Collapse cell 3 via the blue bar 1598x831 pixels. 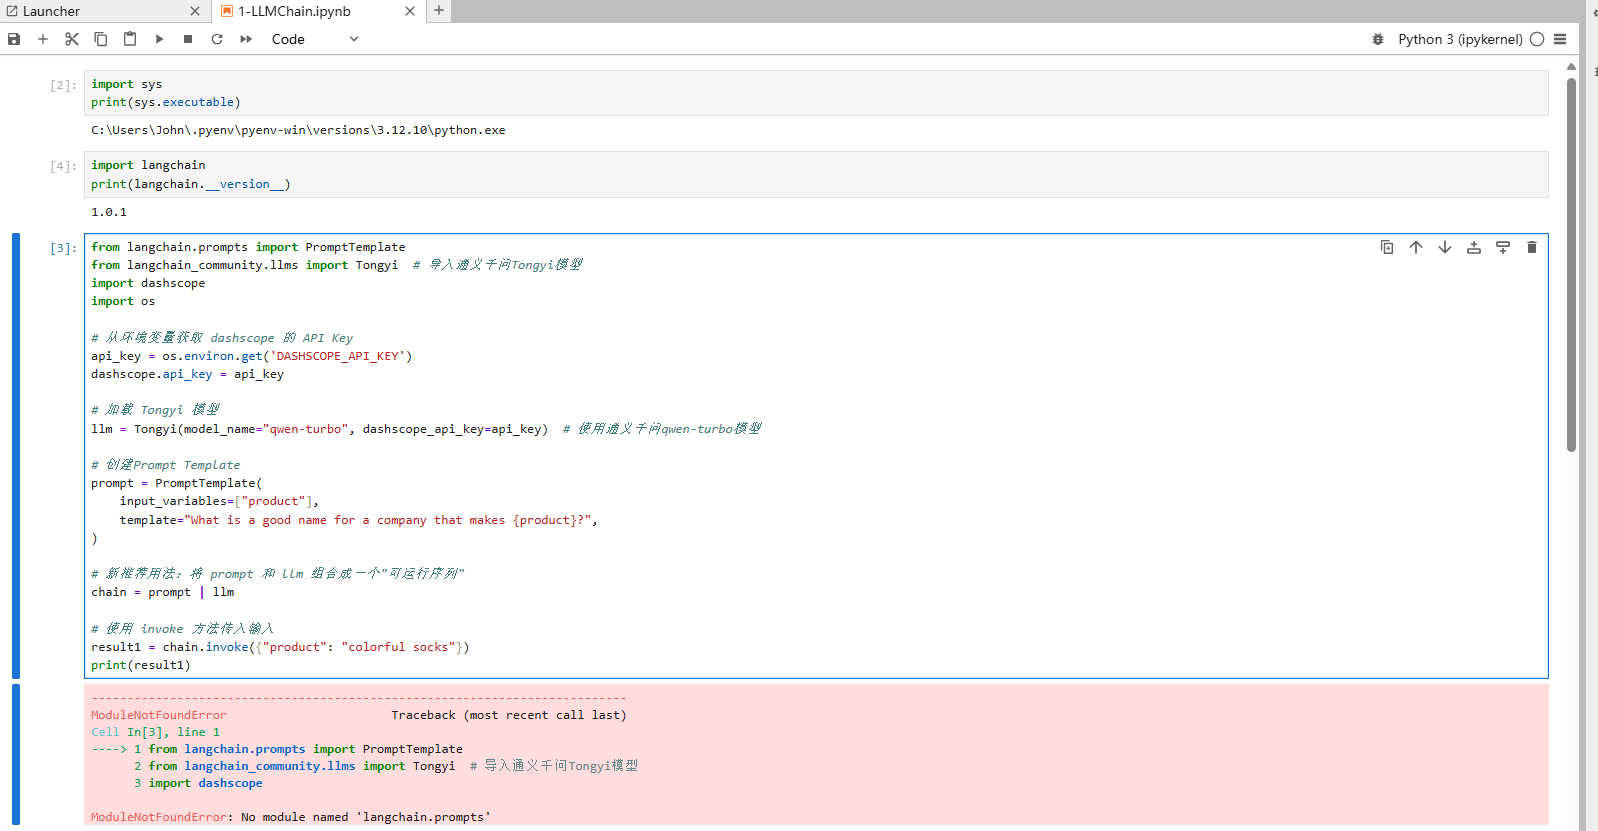pyautogui.click(x=16, y=456)
